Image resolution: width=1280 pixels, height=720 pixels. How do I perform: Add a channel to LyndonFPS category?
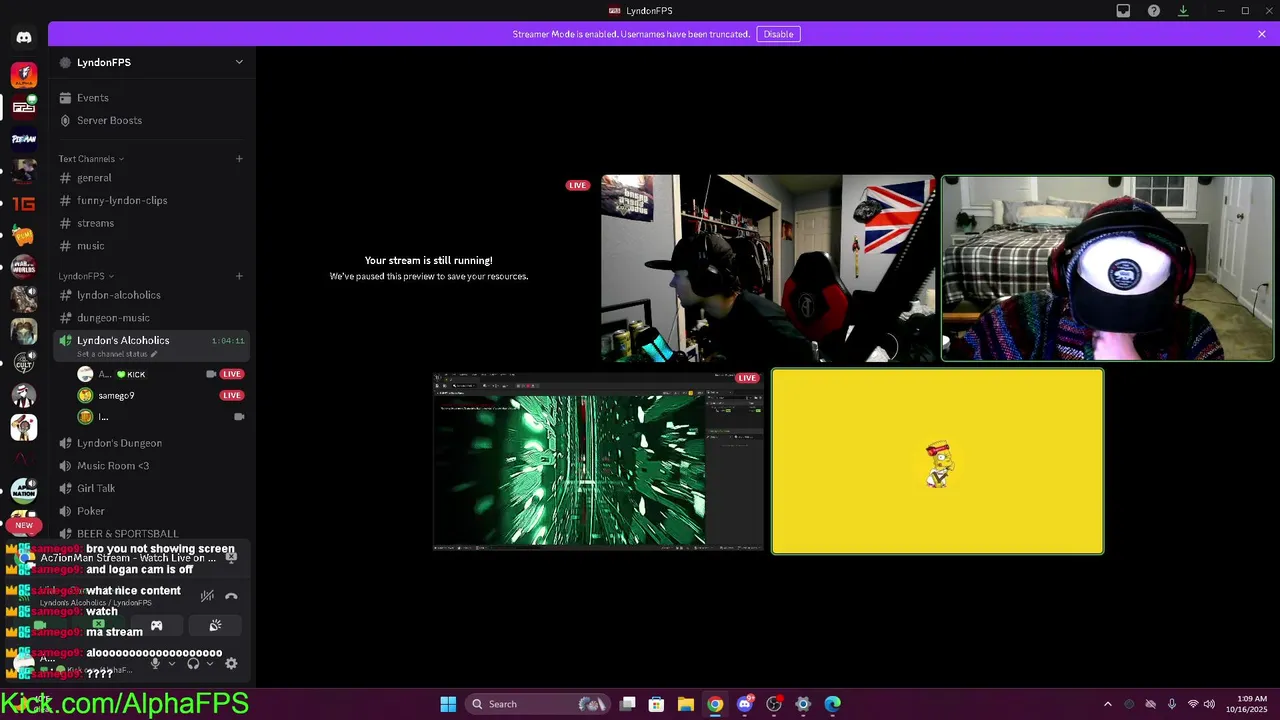[x=239, y=276]
